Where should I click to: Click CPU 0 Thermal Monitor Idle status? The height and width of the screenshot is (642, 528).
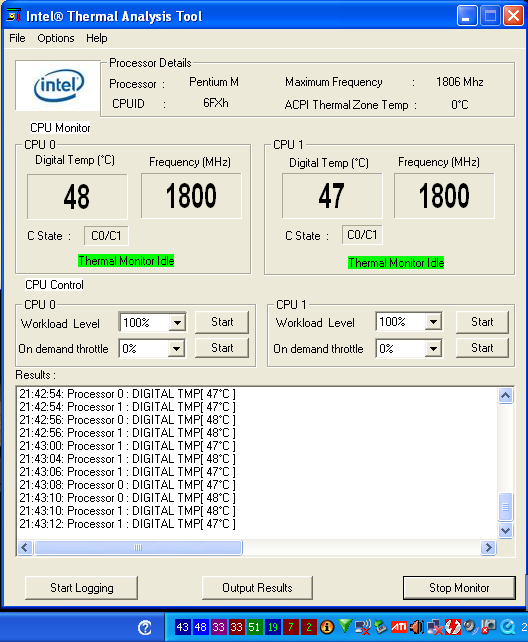pyautogui.click(x=126, y=261)
